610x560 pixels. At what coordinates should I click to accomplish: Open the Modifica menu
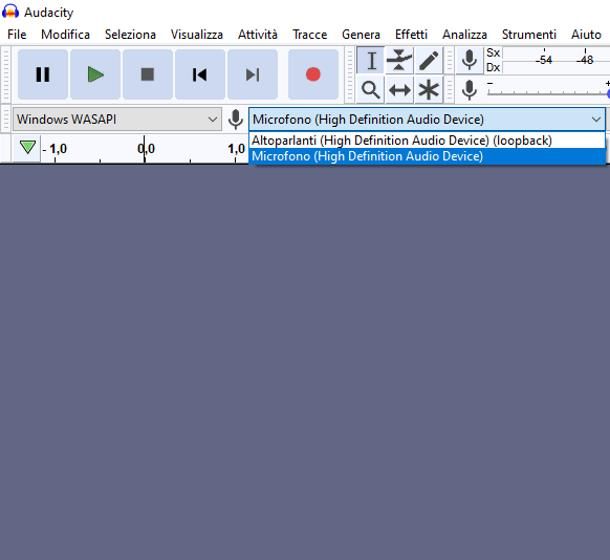[x=65, y=34]
